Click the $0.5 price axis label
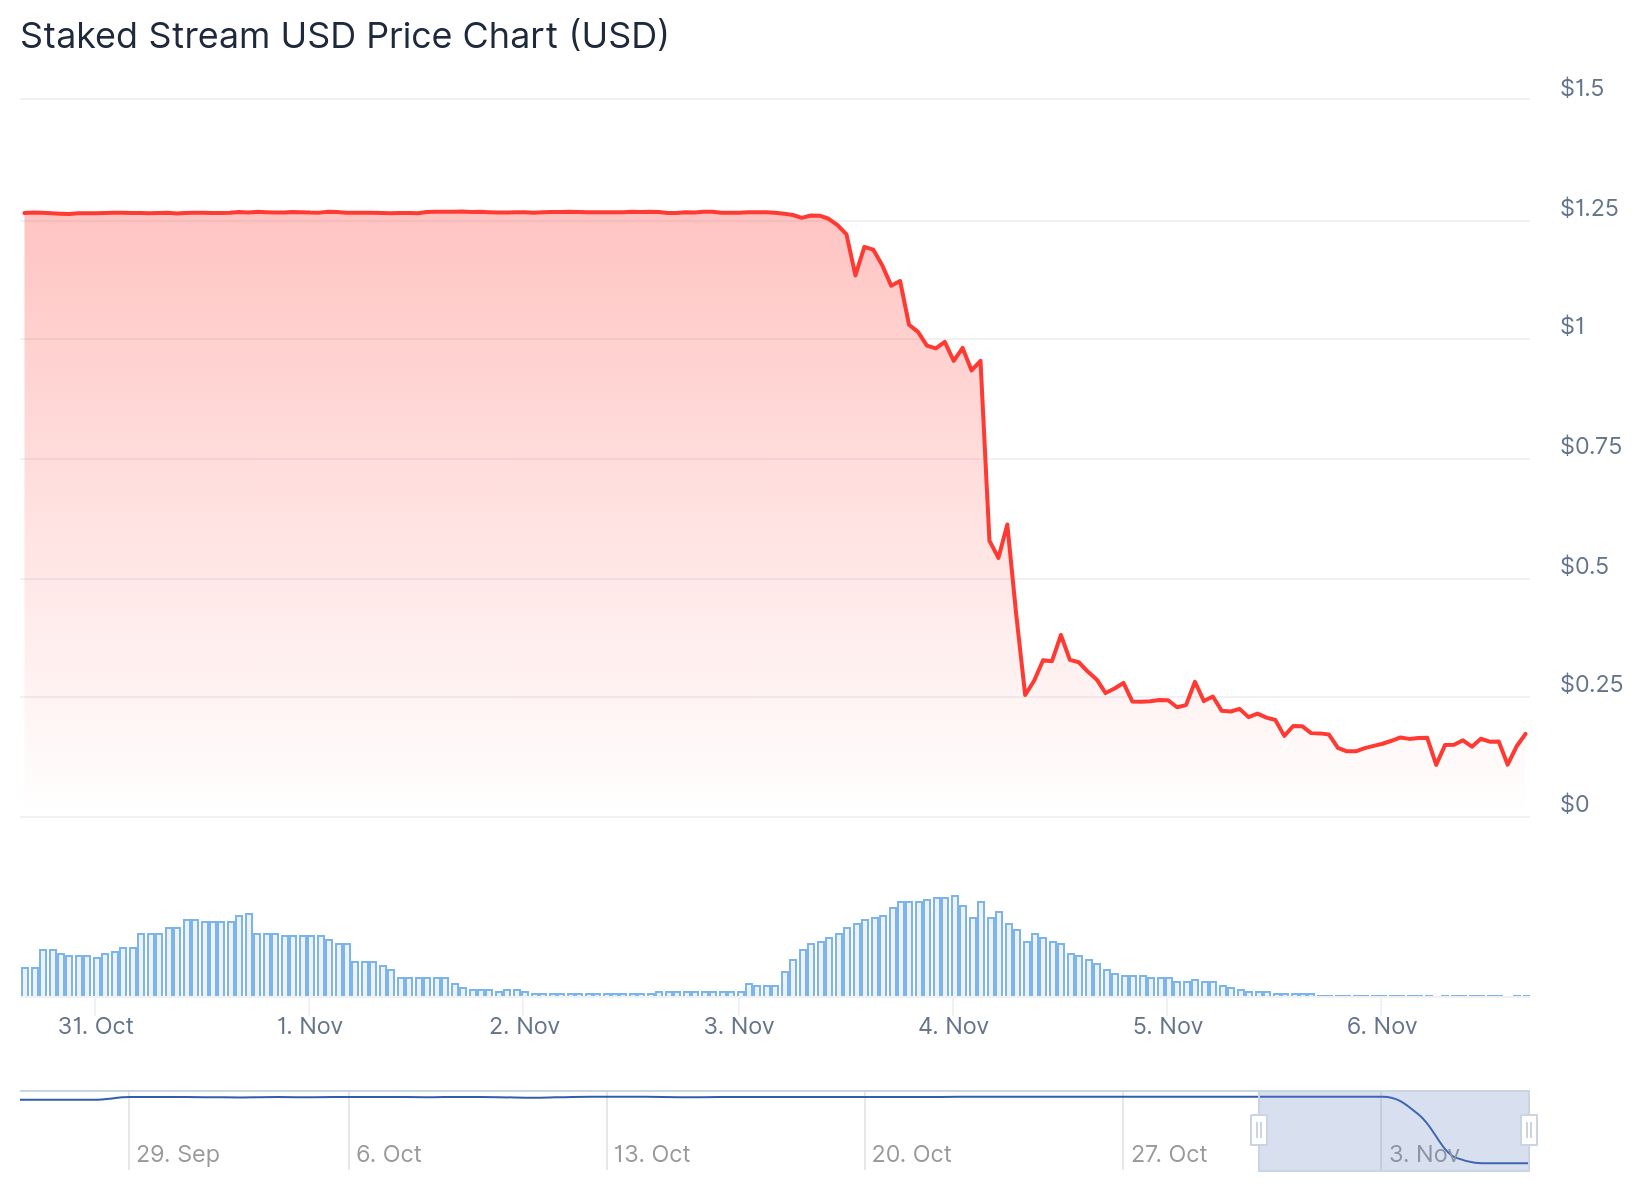Viewport: 1644px width, 1200px height. (1585, 566)
